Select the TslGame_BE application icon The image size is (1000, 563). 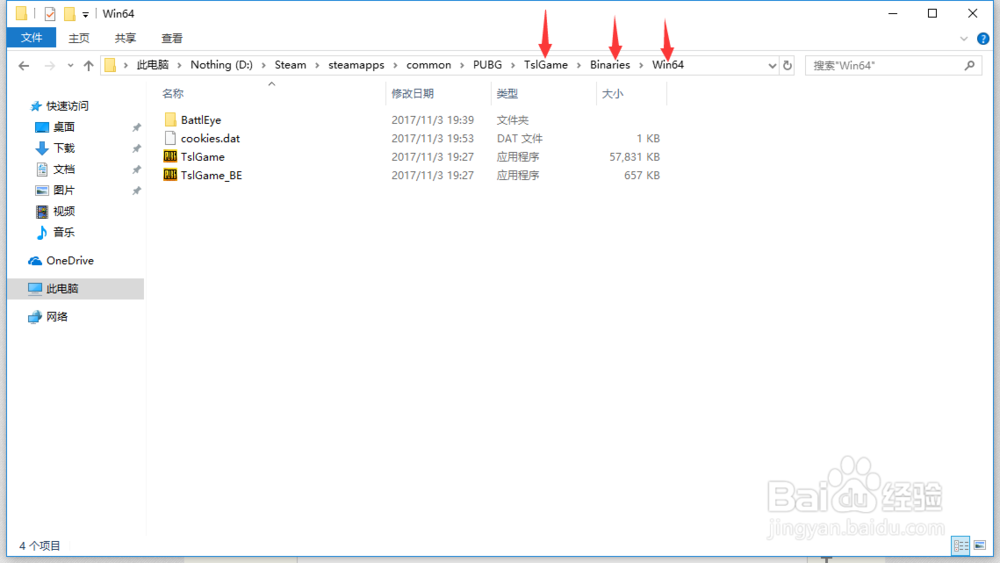170,175
